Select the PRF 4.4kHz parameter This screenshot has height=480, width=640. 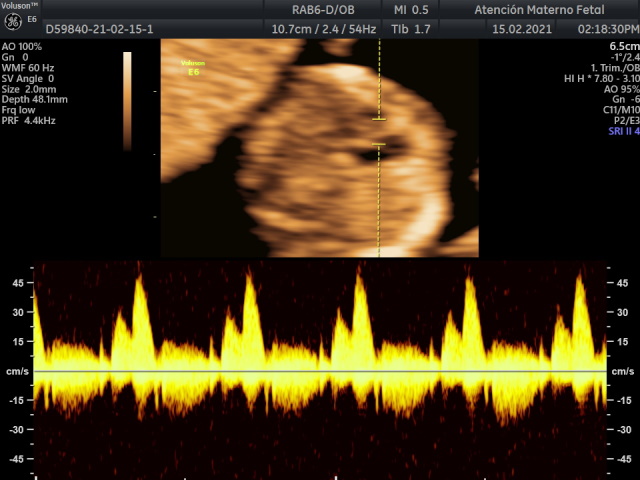[x=28, y=121]
